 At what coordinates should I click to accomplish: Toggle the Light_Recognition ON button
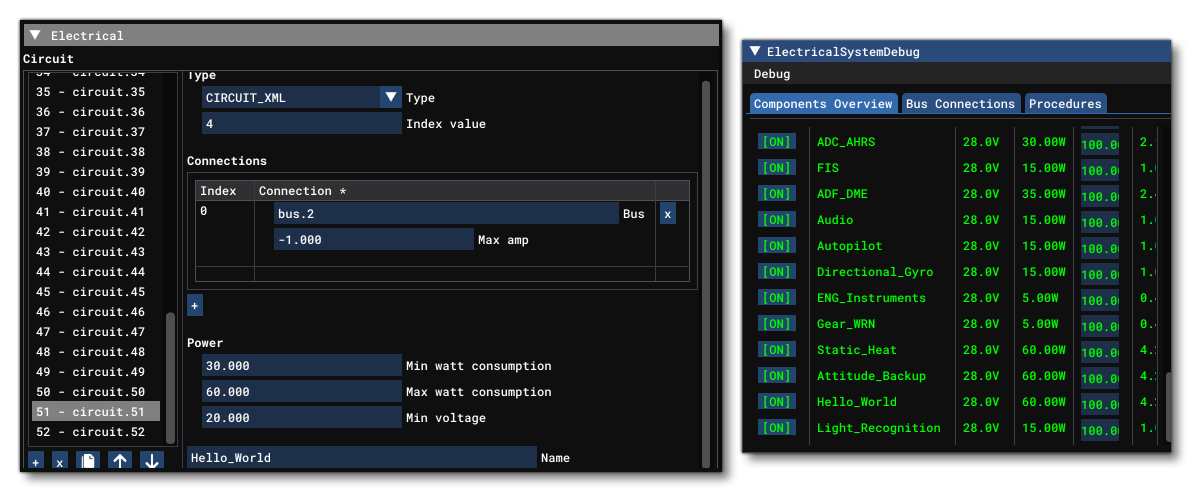776,428
